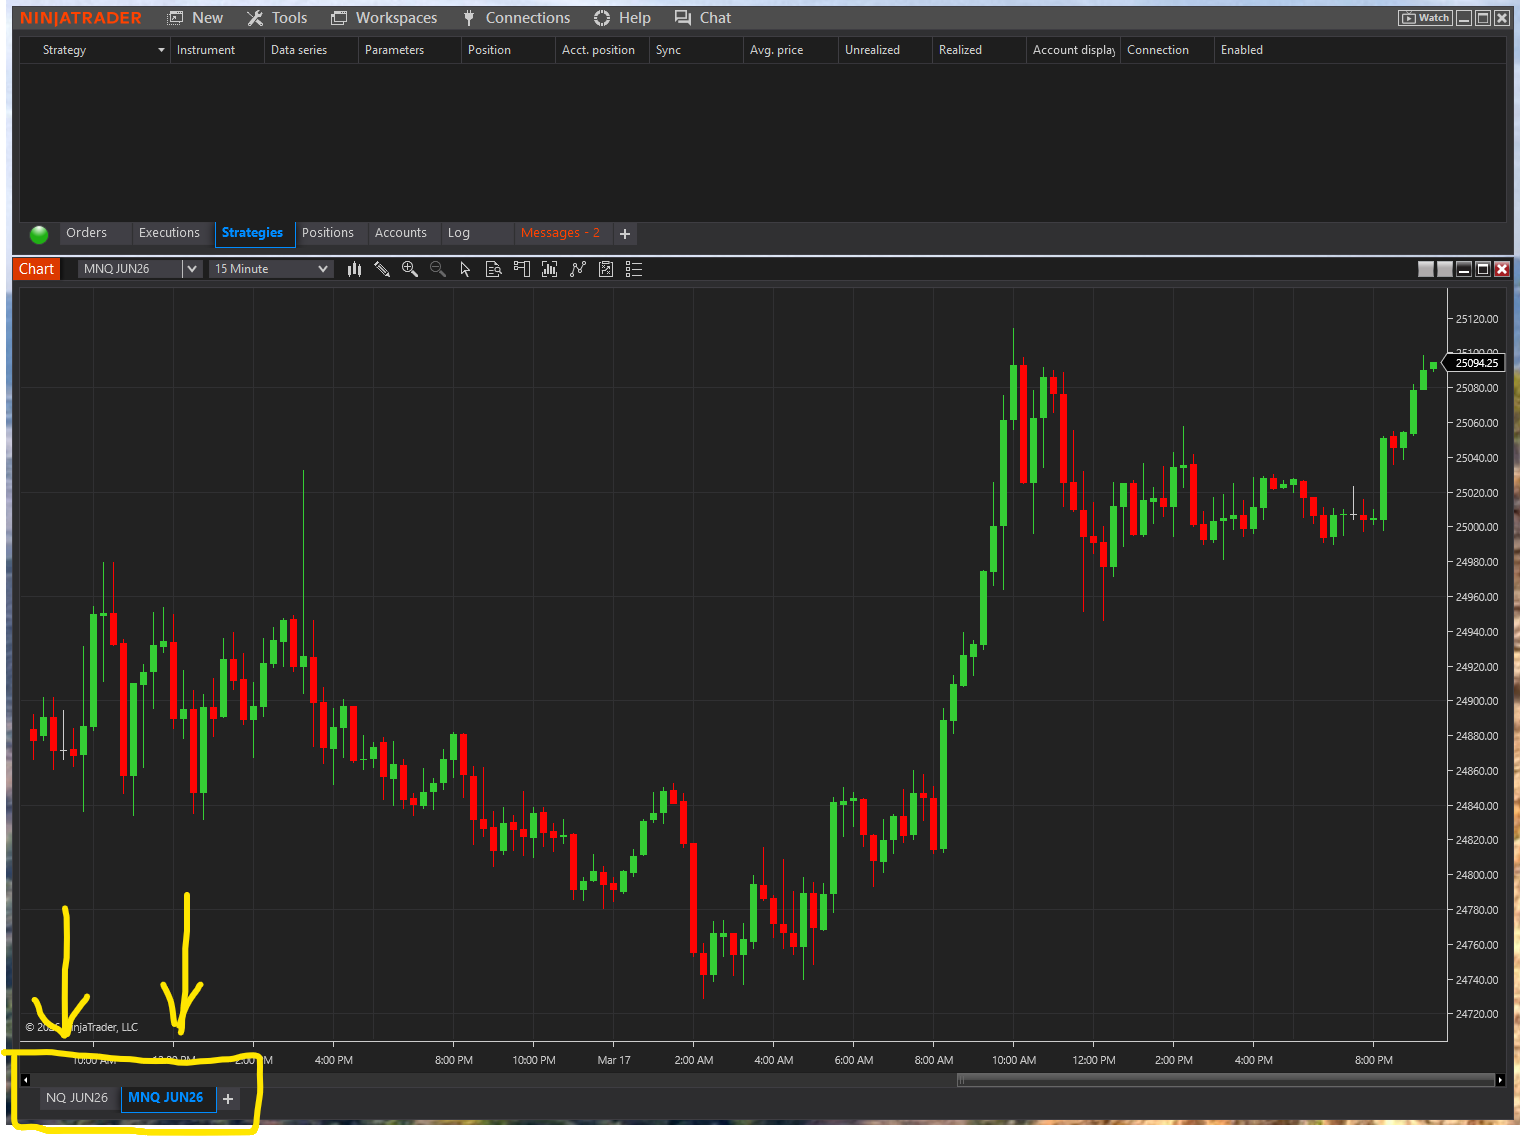
Task: Select the NQ JUN26 chart tab
Action: (x=78, y=1097)
